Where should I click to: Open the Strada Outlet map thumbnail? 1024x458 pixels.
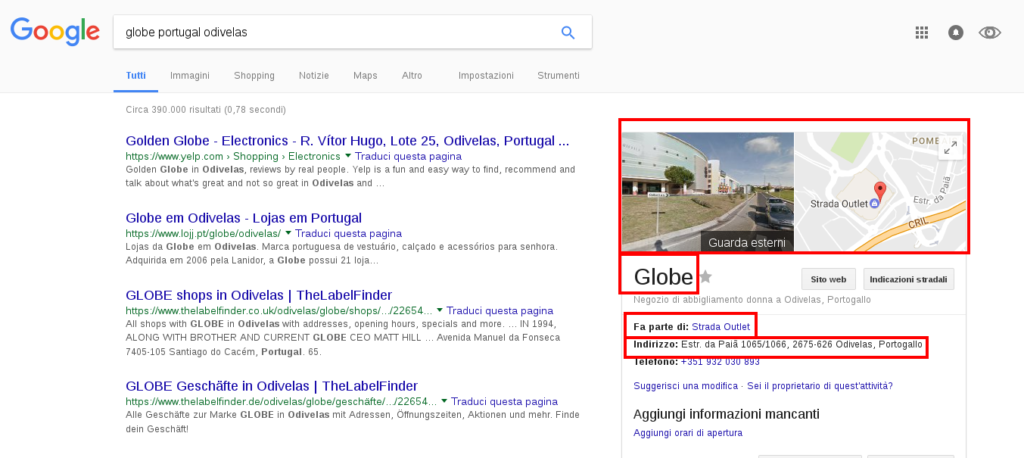880,192
